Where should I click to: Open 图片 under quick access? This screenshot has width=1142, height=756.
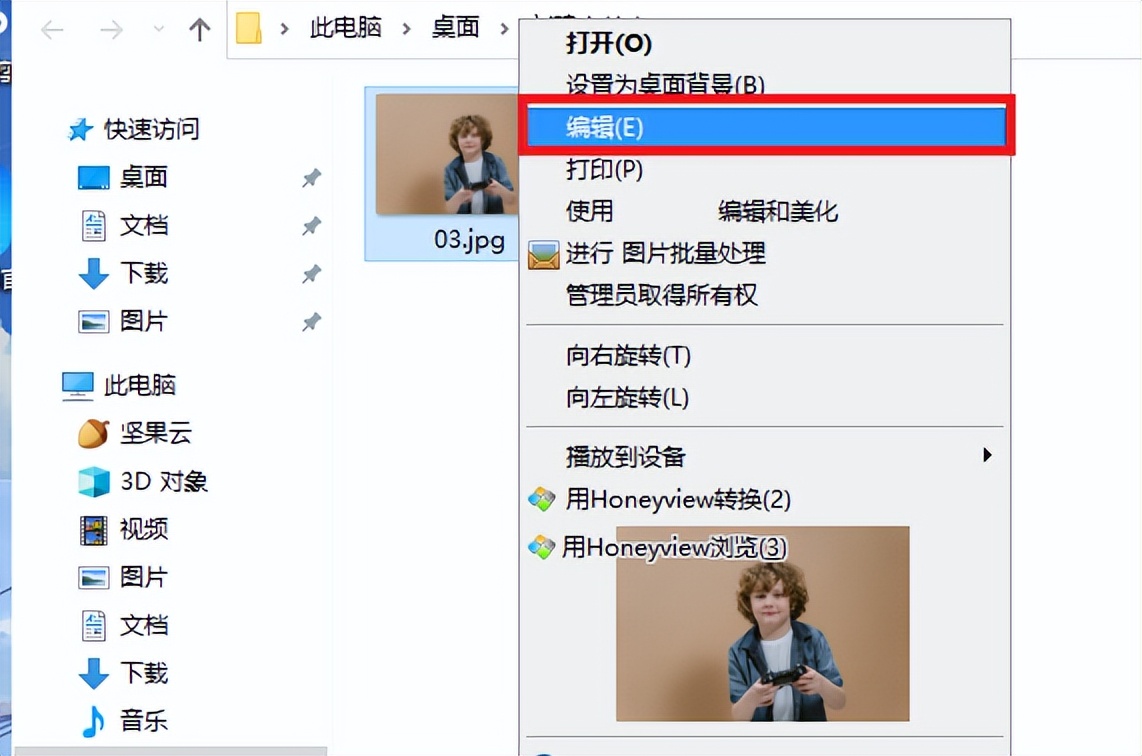pos(143,321)
